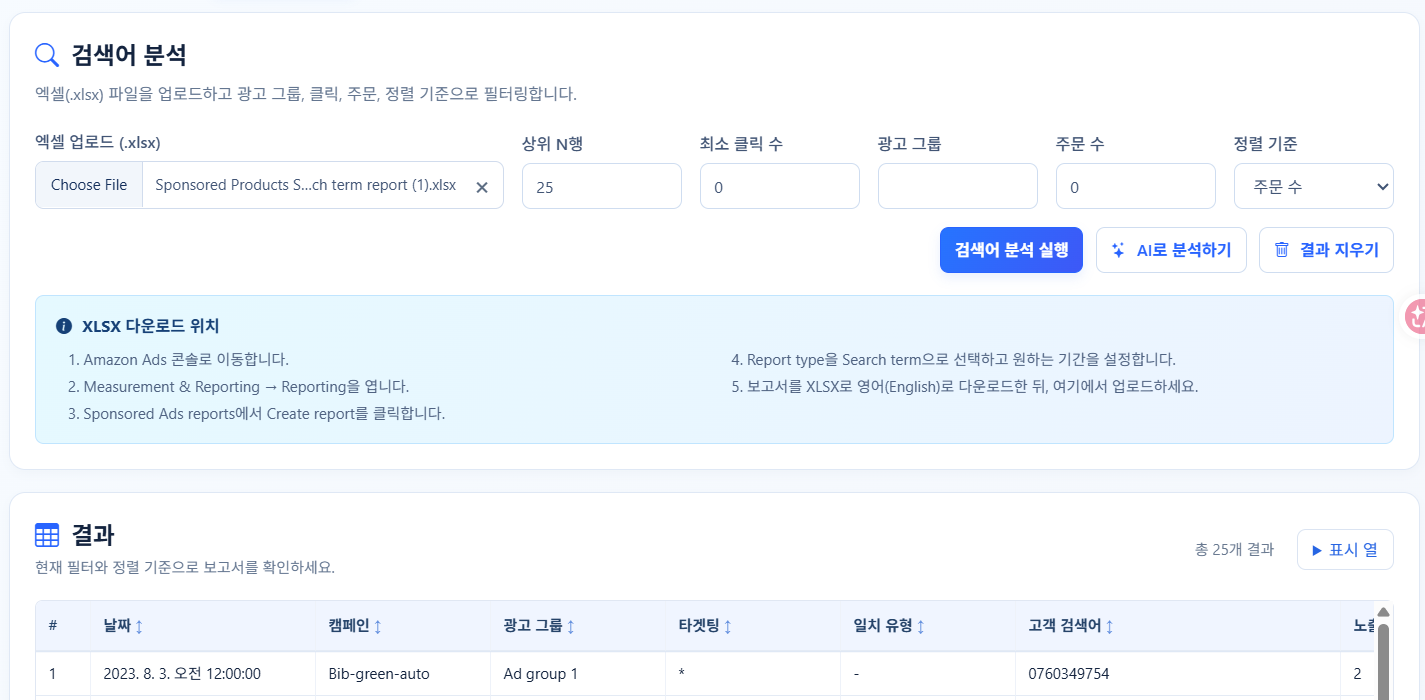Focus the 최소 클릭 수 input field
The height and width of the screenshot is (700, 1425).
(780, 186)
